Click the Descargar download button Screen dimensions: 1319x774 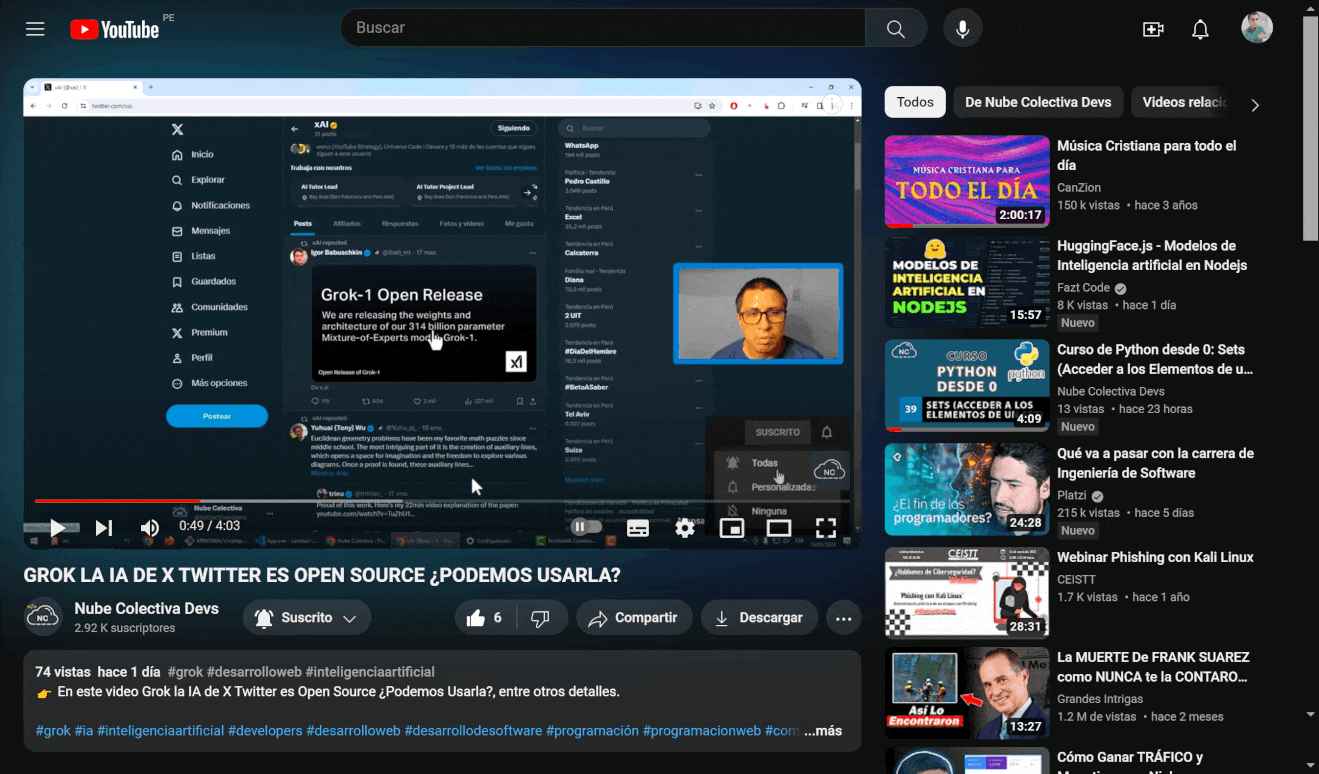pyautogui.click(x=759, y=618)
